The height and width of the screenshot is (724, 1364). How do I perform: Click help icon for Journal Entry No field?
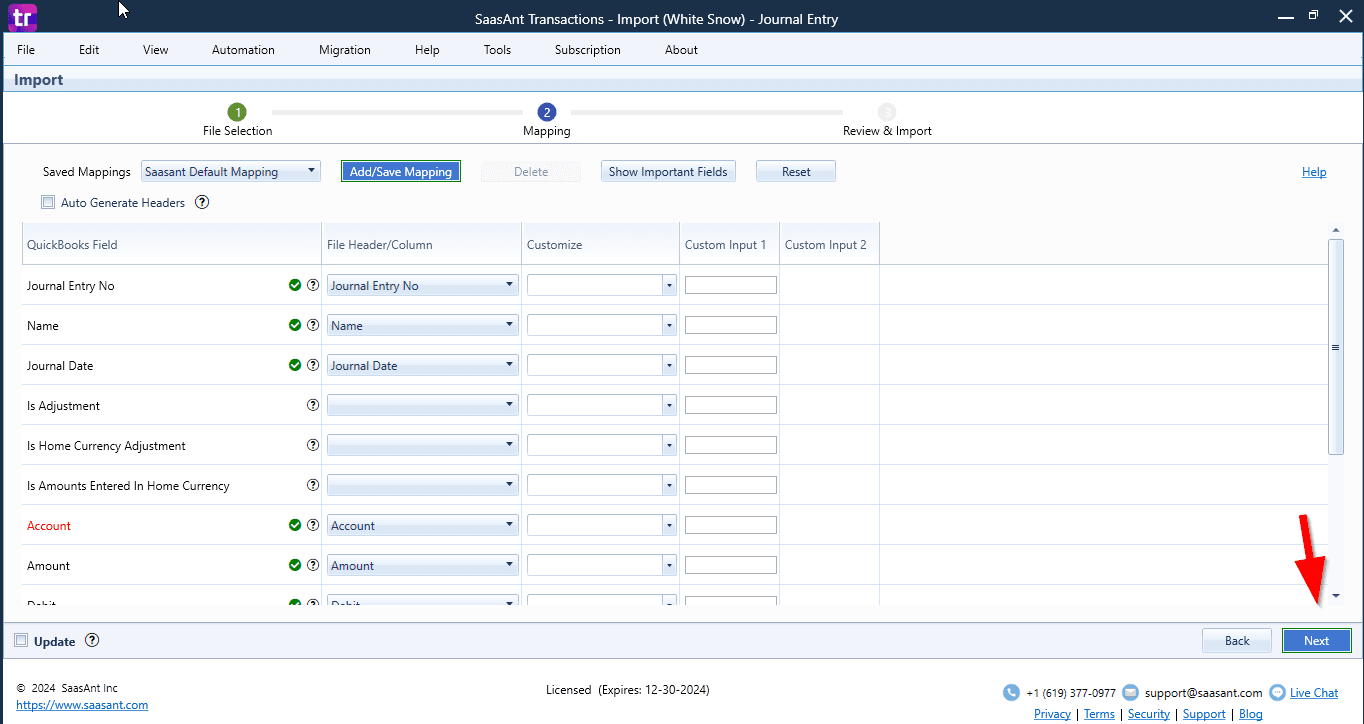pyautogui.click(x=313, y=285)
